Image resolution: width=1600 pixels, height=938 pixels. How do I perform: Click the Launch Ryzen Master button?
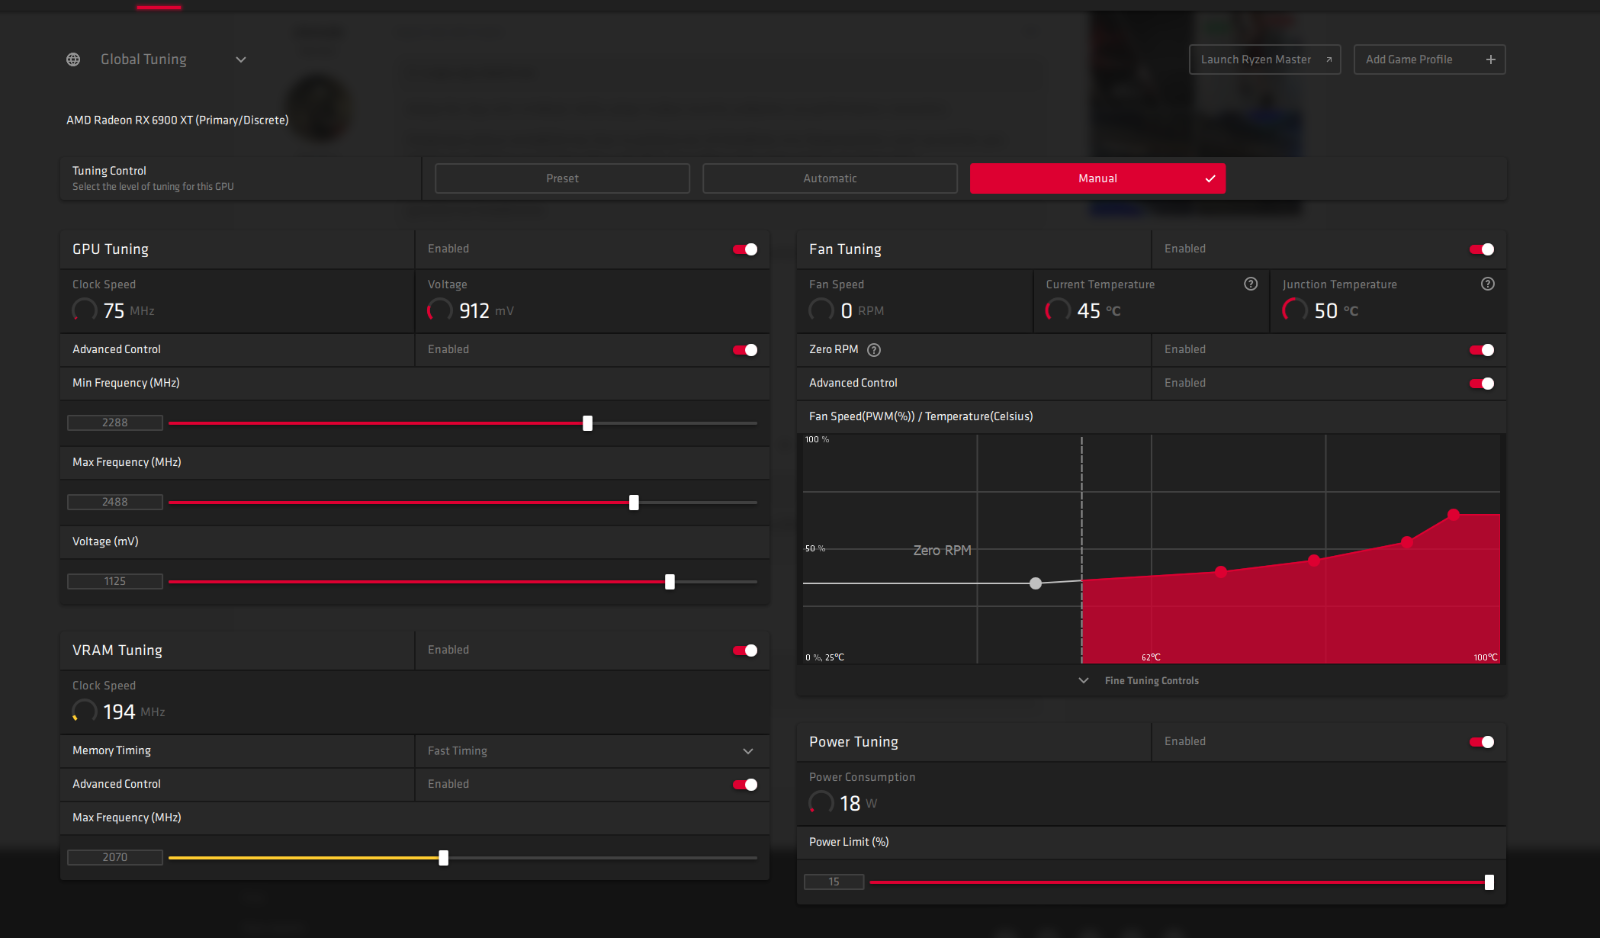pos(1265,60)
